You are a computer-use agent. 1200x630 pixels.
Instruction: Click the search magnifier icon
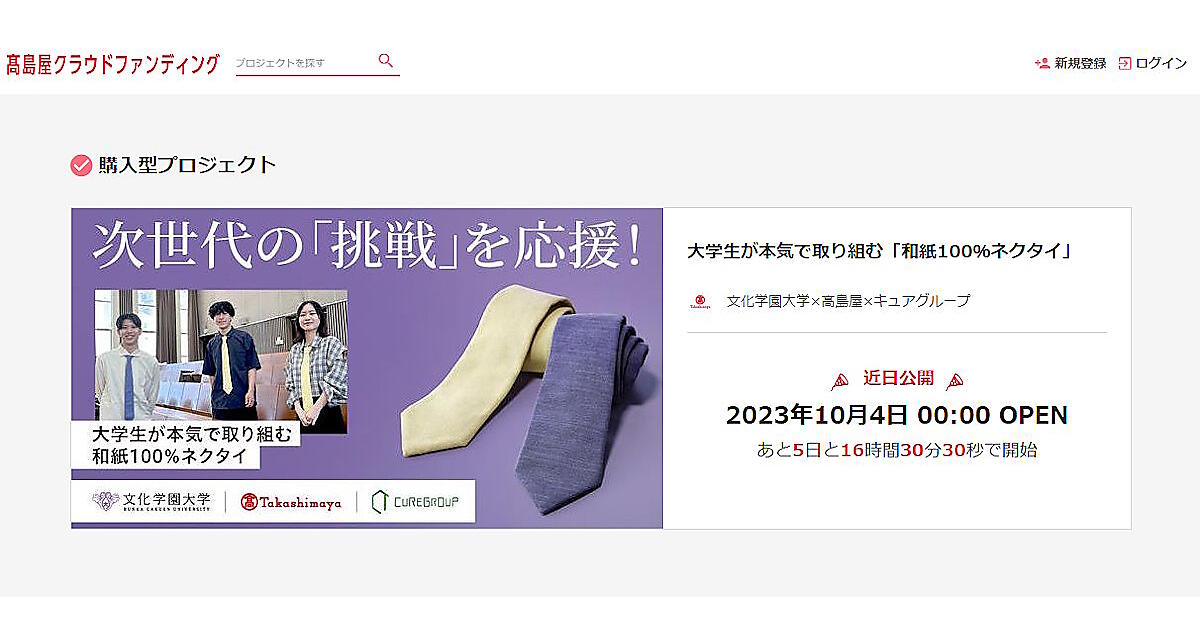386,61
